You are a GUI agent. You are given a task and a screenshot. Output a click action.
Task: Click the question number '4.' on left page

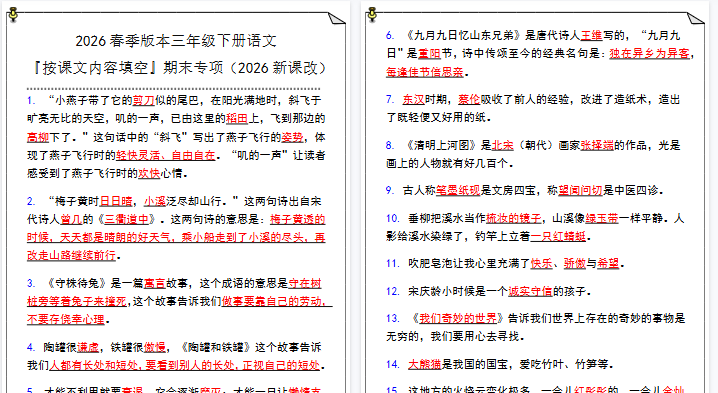click(x=31, y=347)
